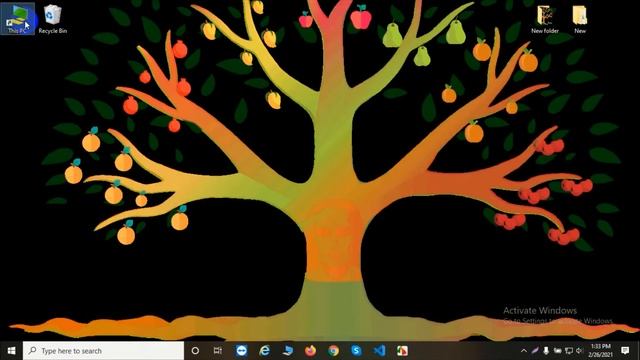This screenshot has height=360, width=640.
Task: Open Cortana from the taskbar circle
Action: click(195, 351)
